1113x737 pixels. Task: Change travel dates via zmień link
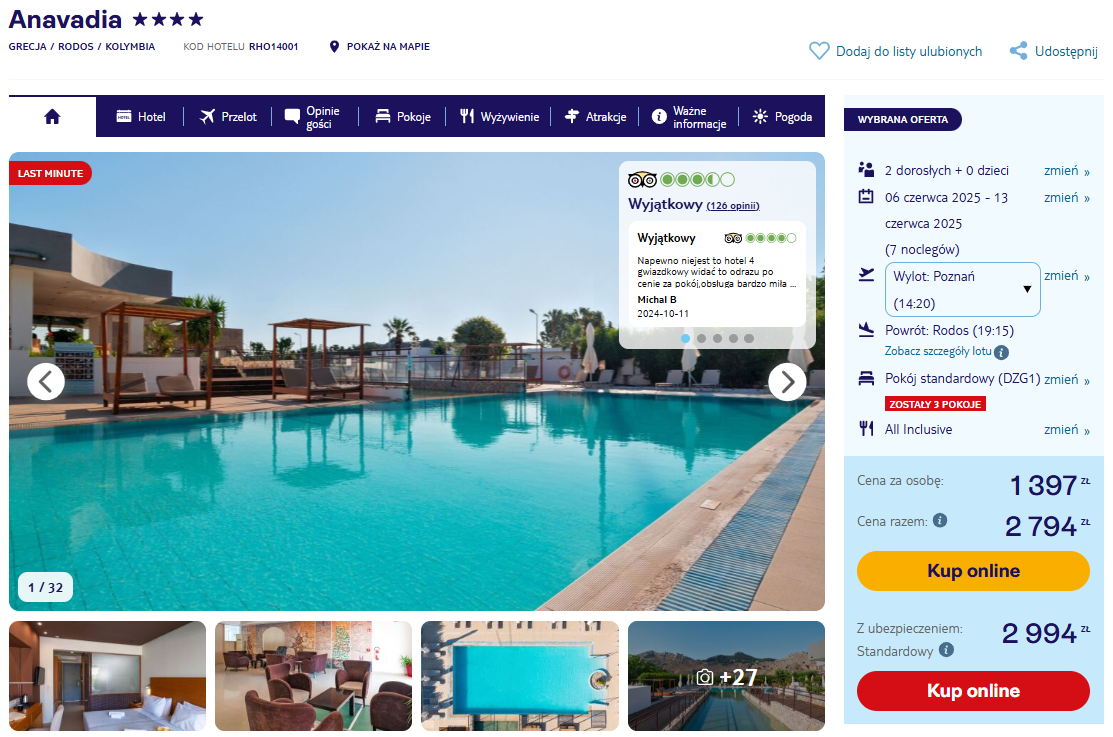1066,198
